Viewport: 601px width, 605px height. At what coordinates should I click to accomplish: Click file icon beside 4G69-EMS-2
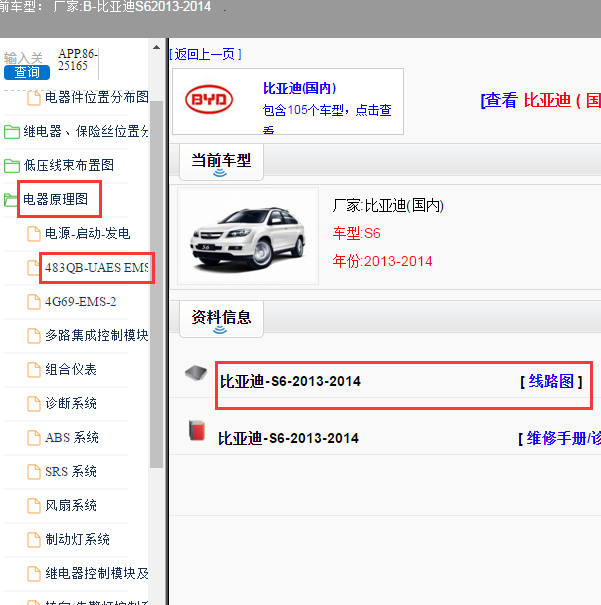[34, 302]
